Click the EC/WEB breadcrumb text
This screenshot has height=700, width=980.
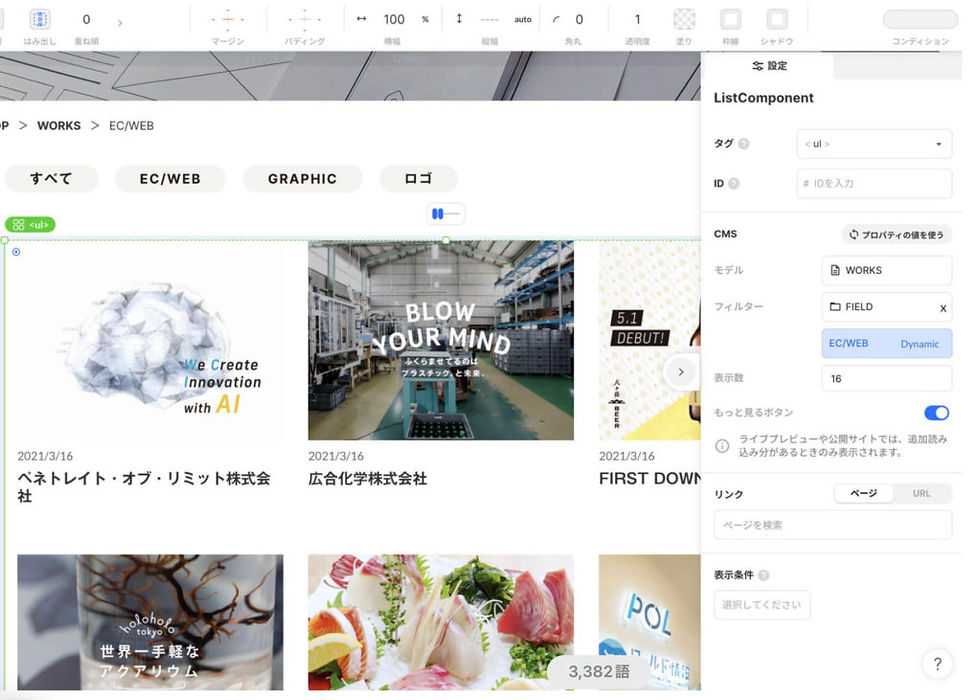pos(131,126)
